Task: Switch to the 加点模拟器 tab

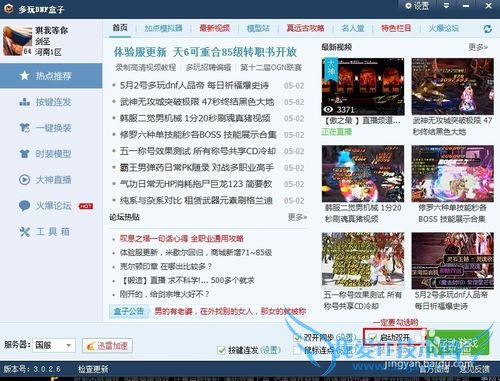Action: coord(163,28)
